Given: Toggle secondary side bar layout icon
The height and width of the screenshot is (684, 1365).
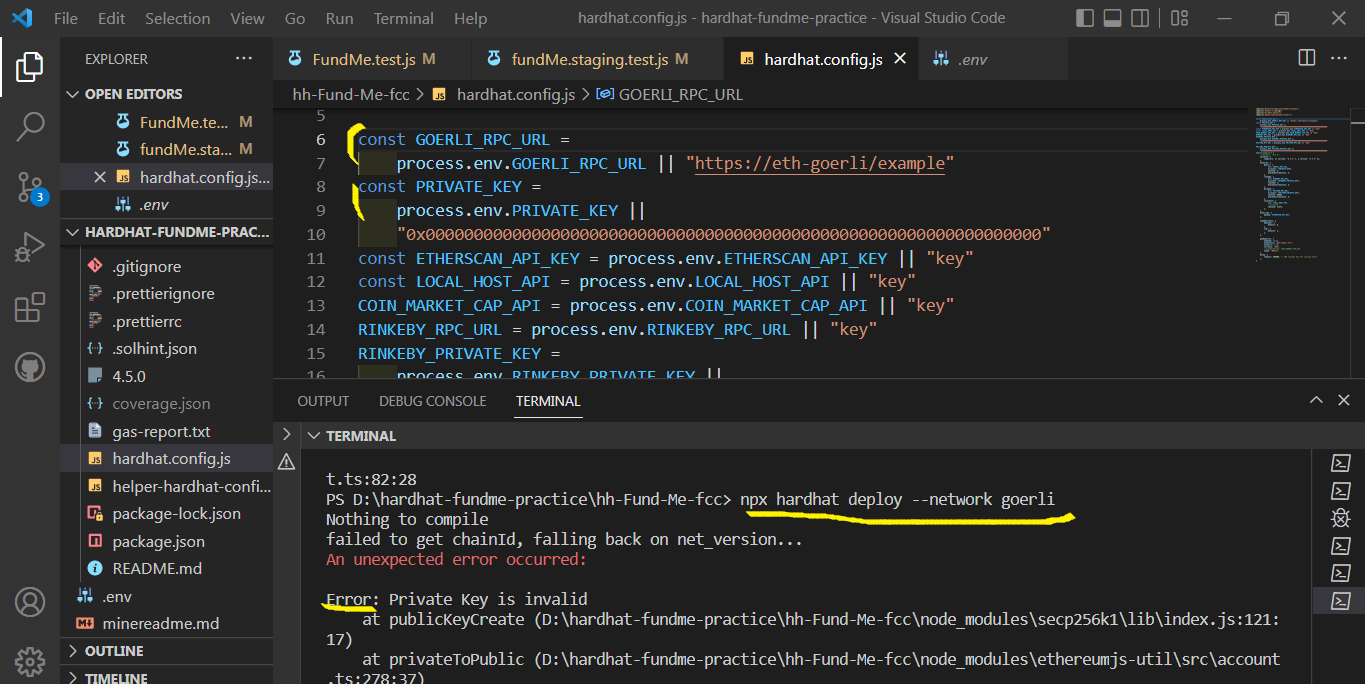Looking at the screenshot, I should [x=1140, y=18].
